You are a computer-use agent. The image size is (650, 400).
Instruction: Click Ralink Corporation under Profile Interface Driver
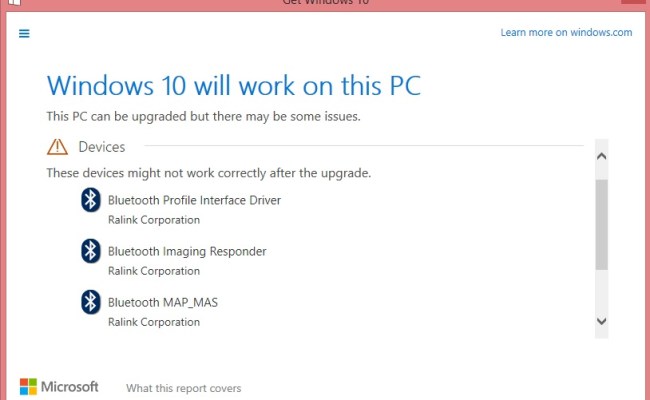click(154, 220)
